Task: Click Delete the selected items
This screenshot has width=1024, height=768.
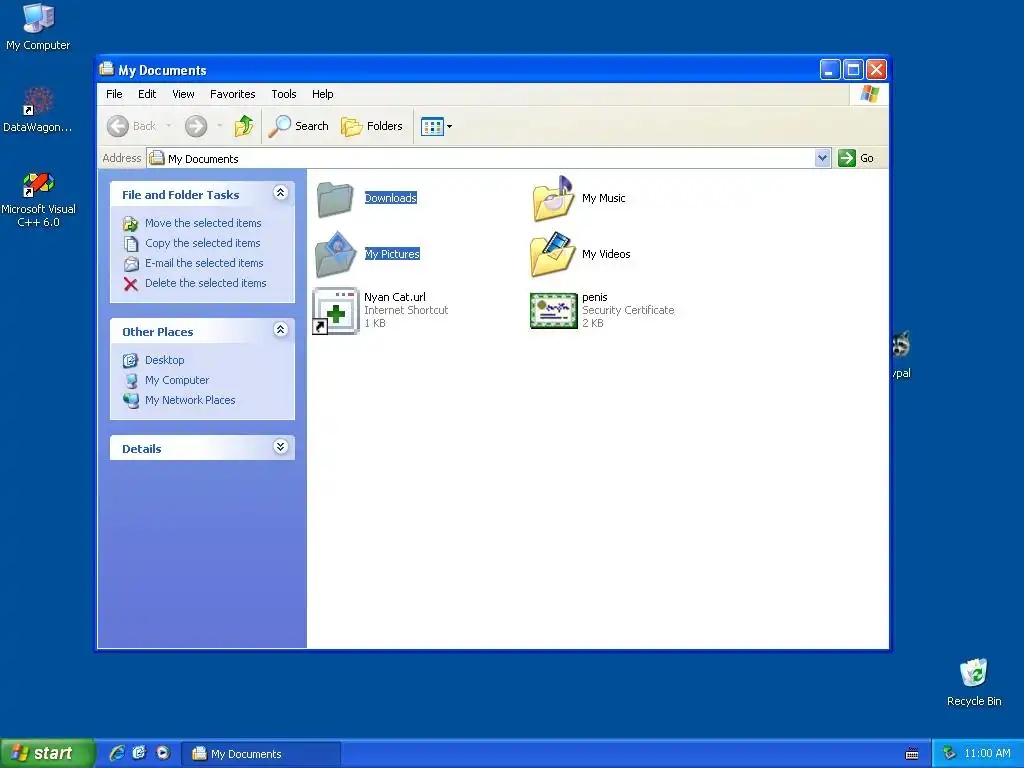Action: [206, 283]
